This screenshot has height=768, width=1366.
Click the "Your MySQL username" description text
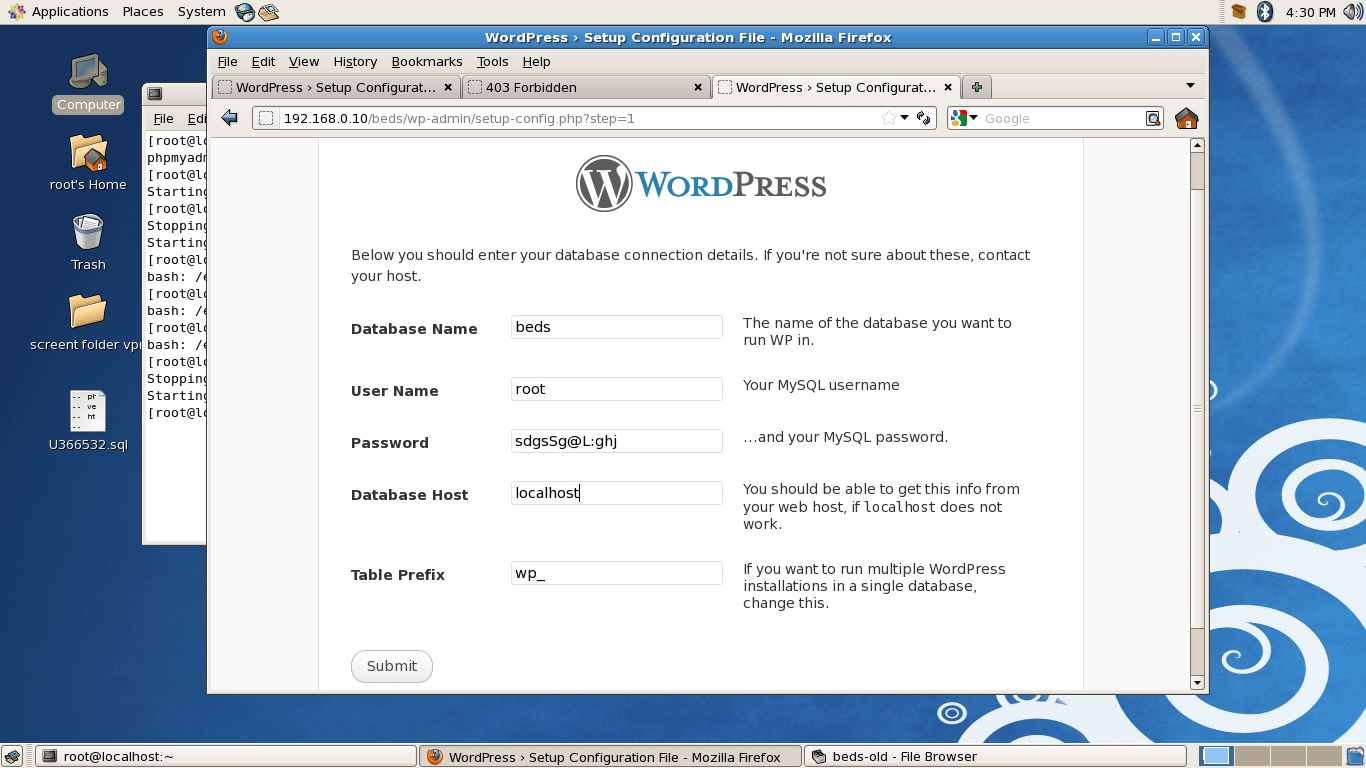(x=821, y=385)
